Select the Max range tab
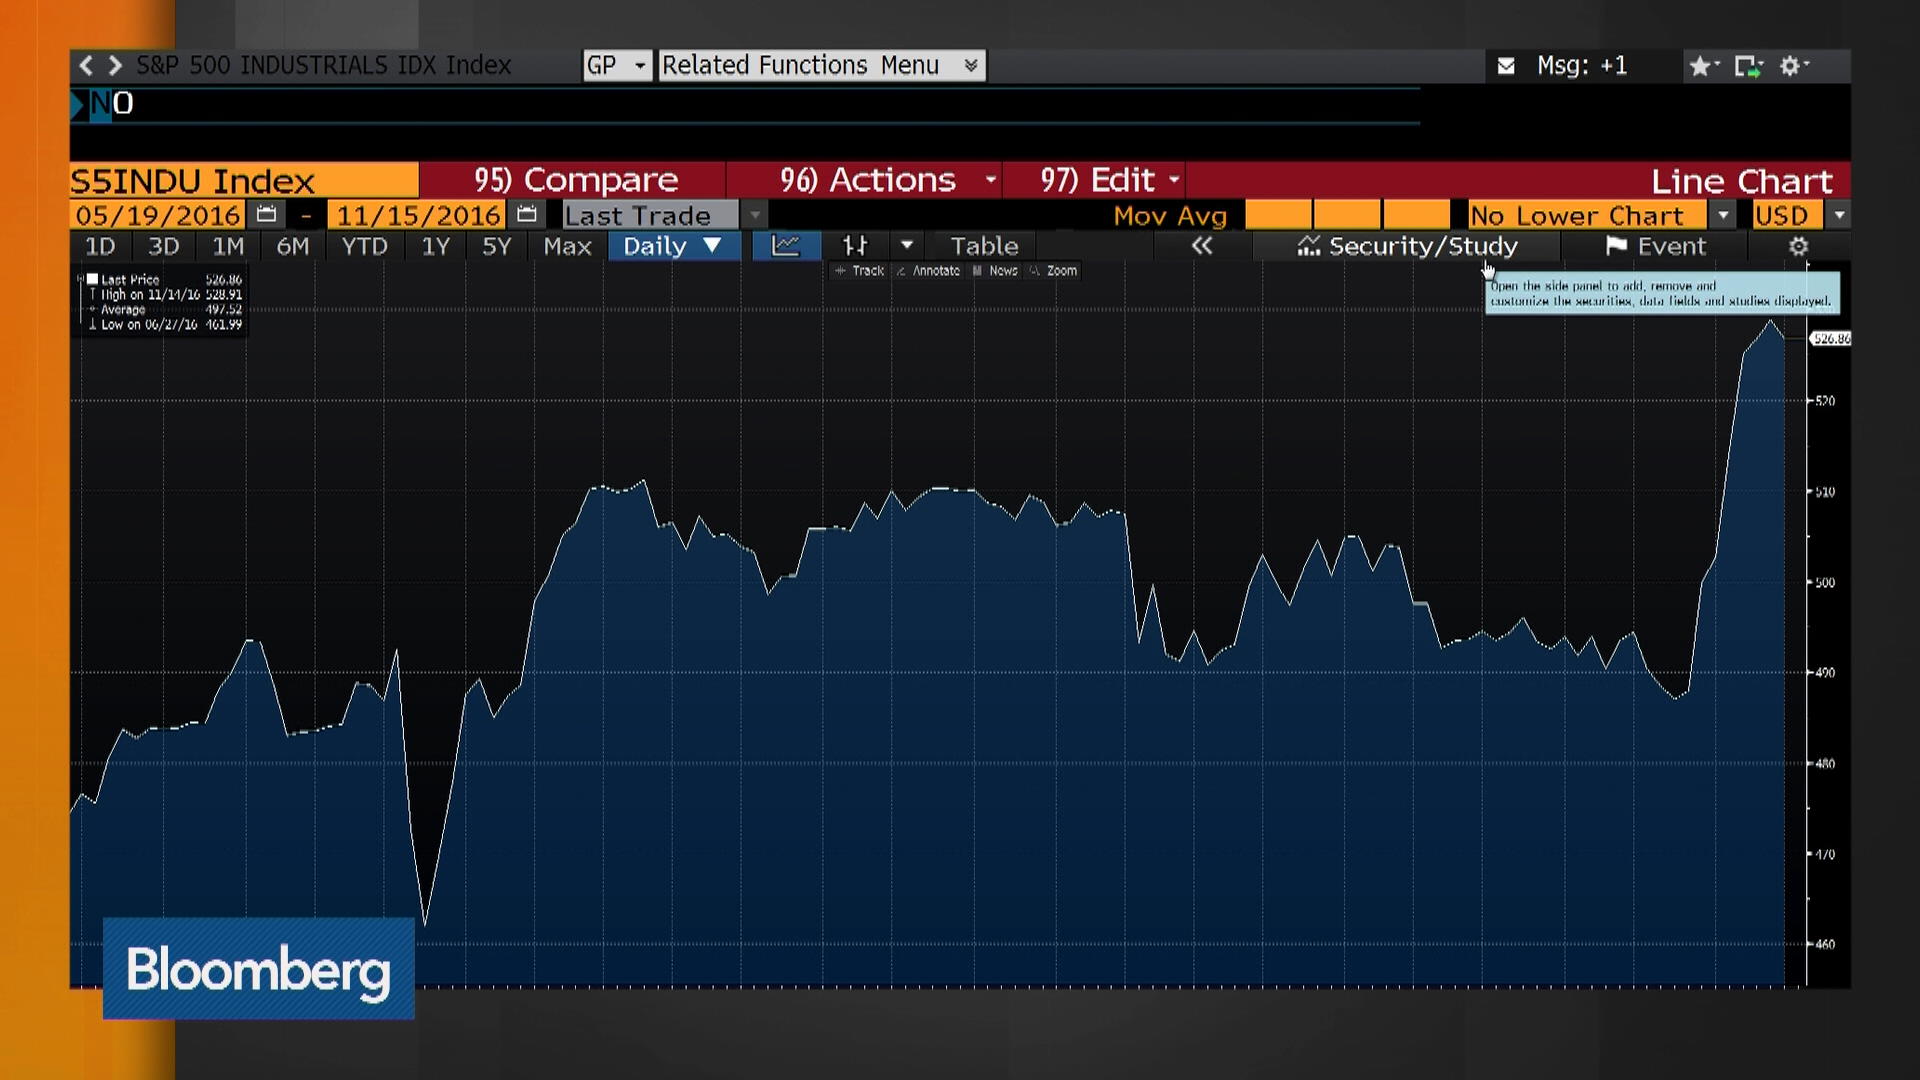 (567, 246)
